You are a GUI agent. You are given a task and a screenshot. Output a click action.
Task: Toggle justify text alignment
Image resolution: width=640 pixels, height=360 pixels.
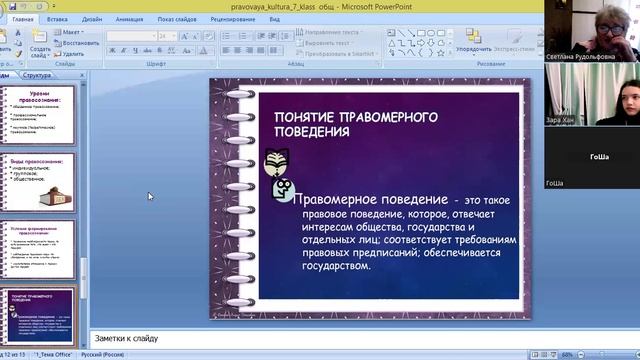261,51
